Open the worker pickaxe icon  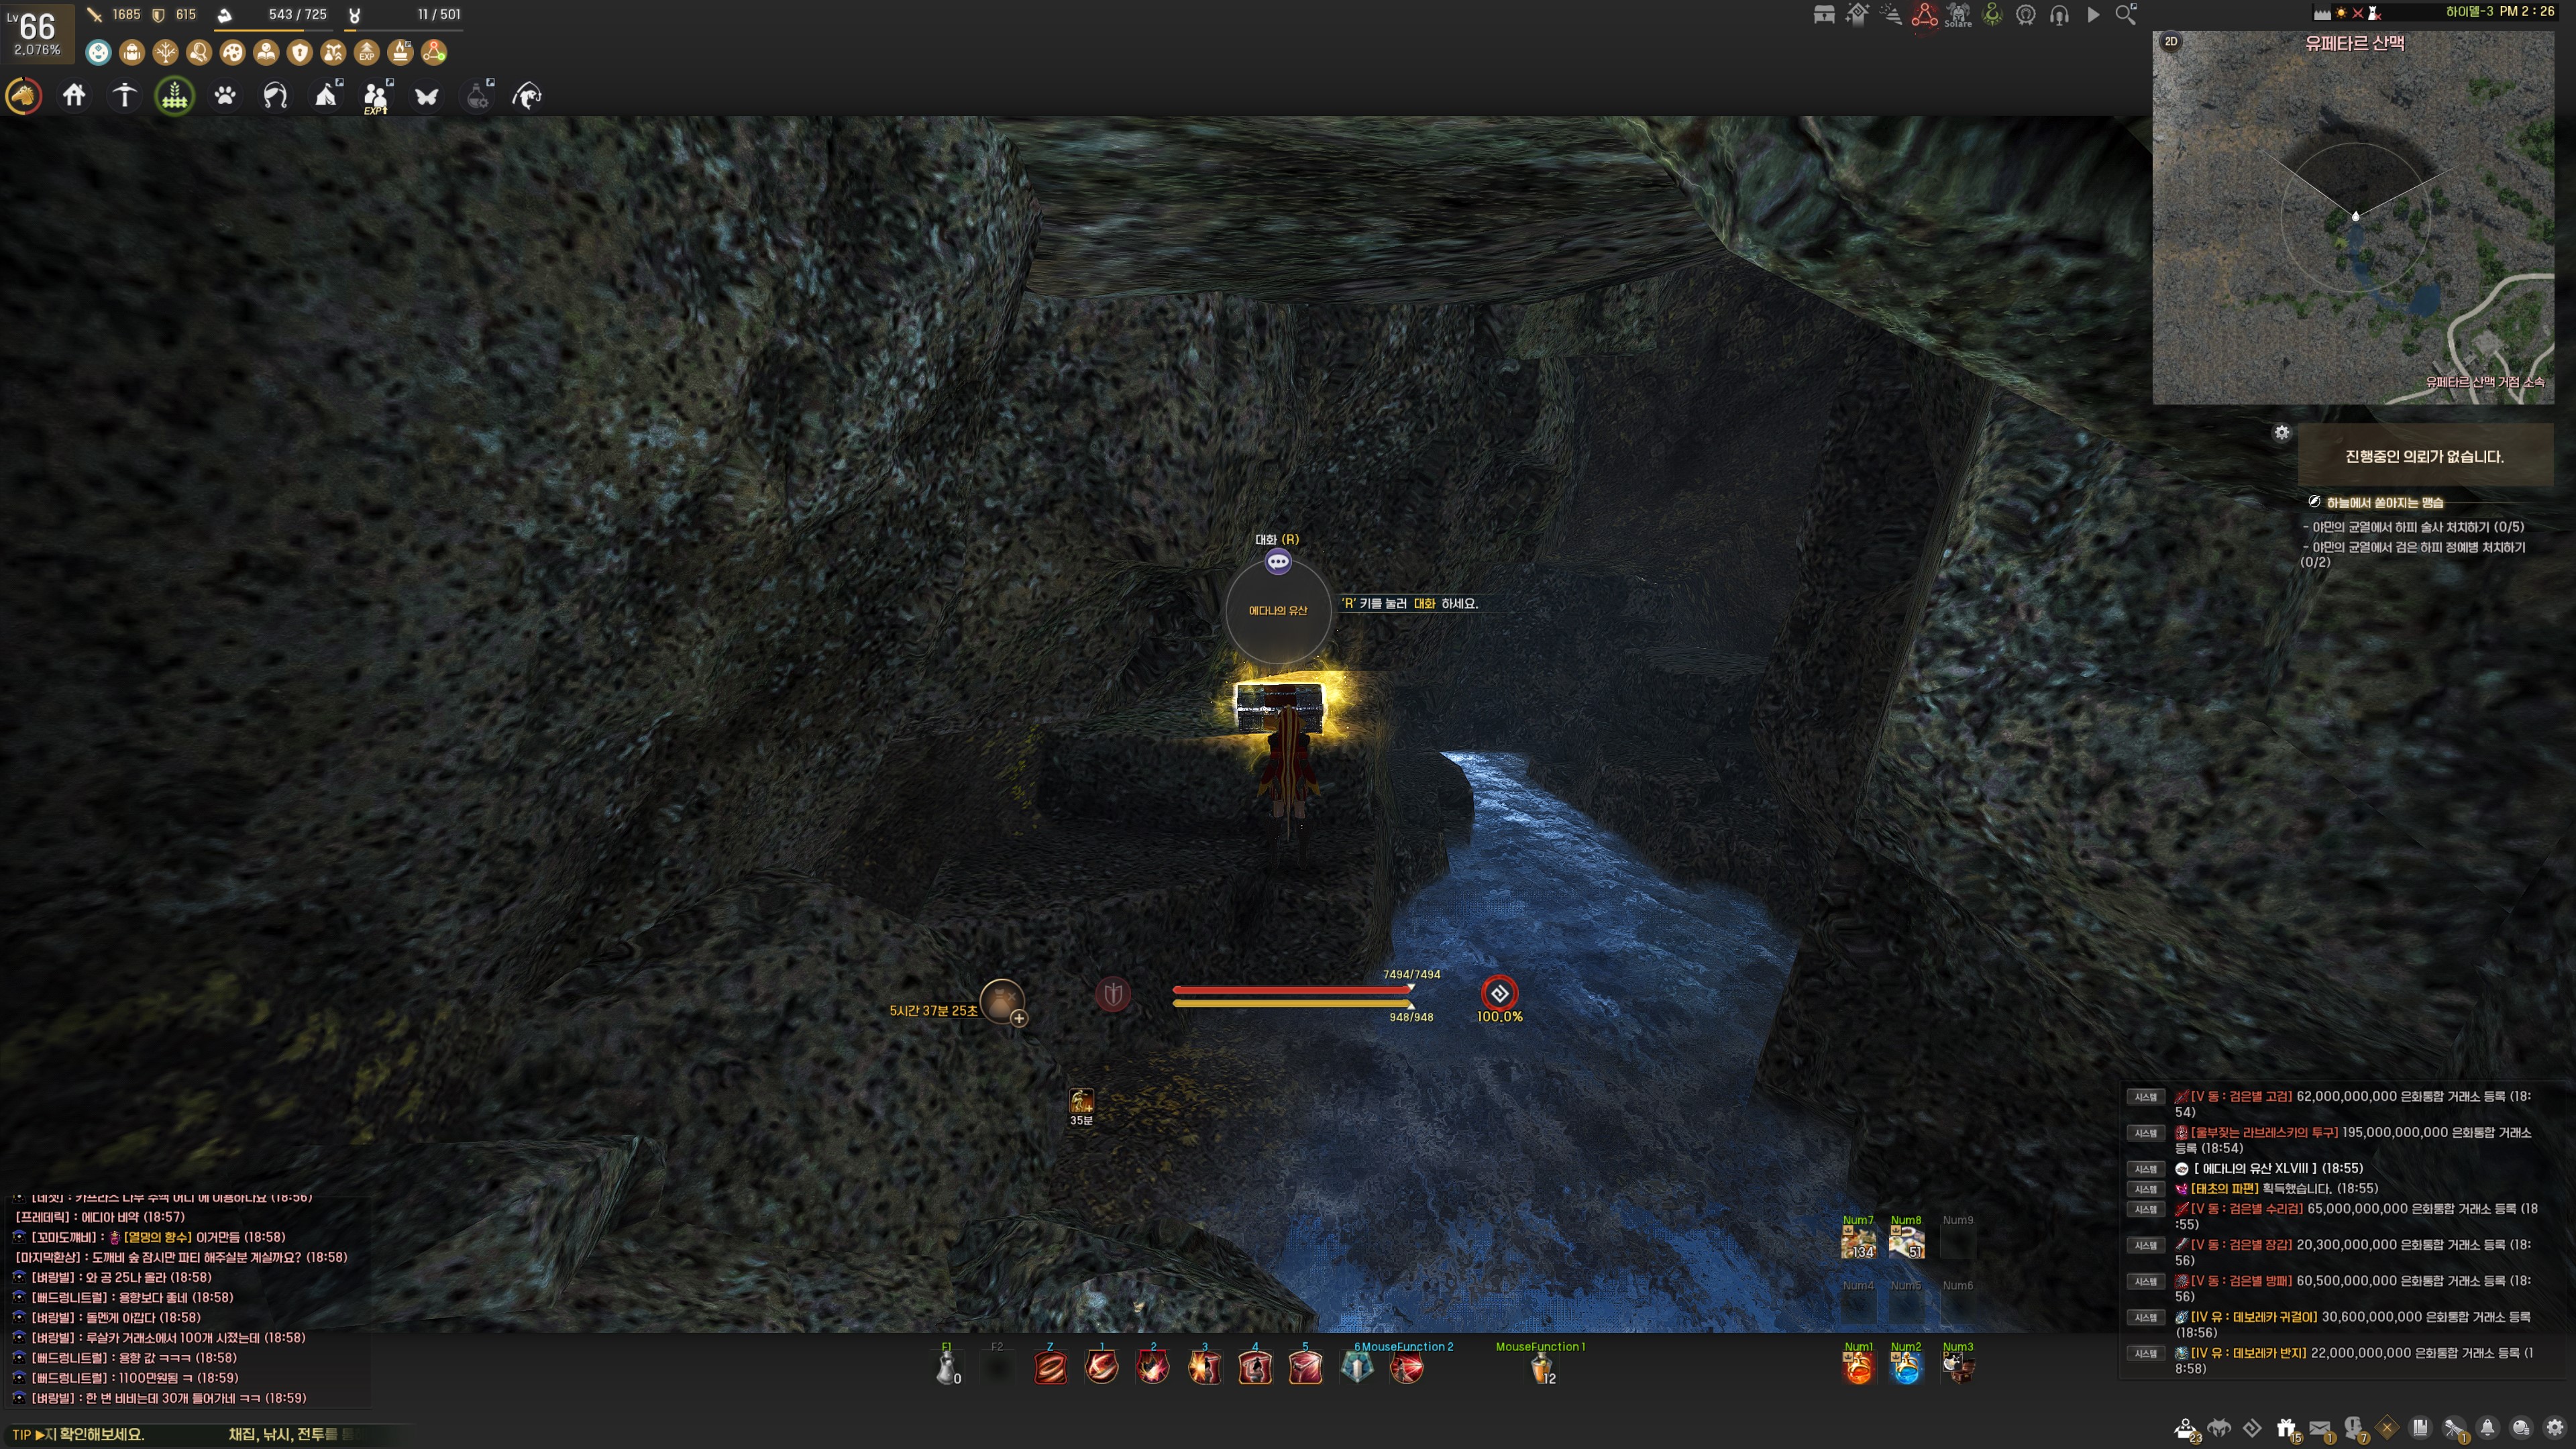tap(124, 96)
